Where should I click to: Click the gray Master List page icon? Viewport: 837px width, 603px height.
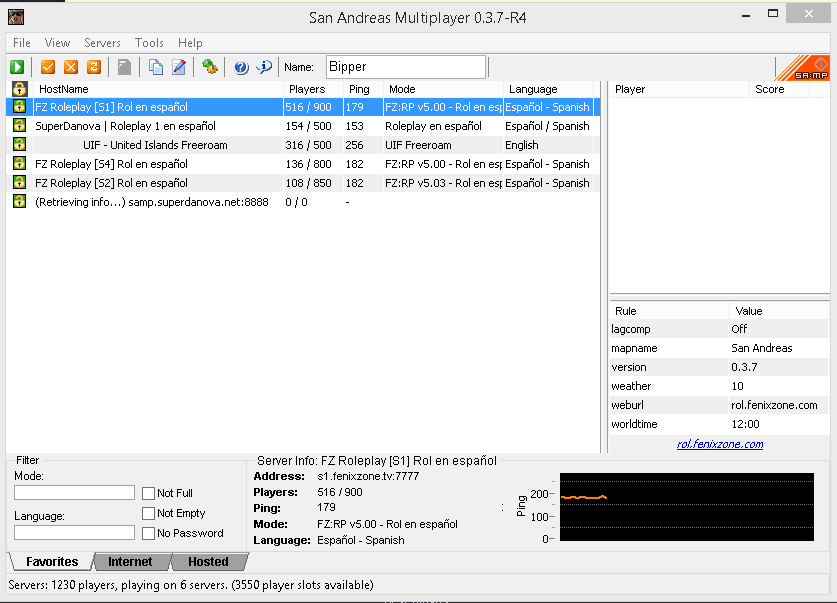pos(124,67)
